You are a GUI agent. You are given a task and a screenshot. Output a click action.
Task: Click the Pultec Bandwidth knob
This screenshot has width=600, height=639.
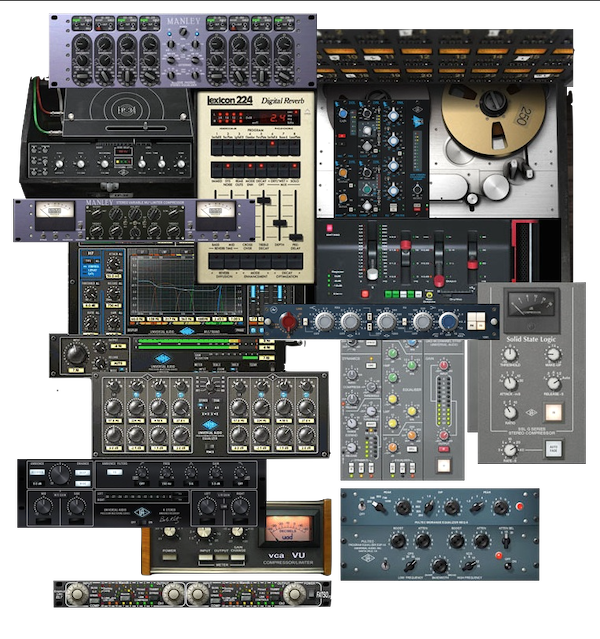(x=439, y=566)
